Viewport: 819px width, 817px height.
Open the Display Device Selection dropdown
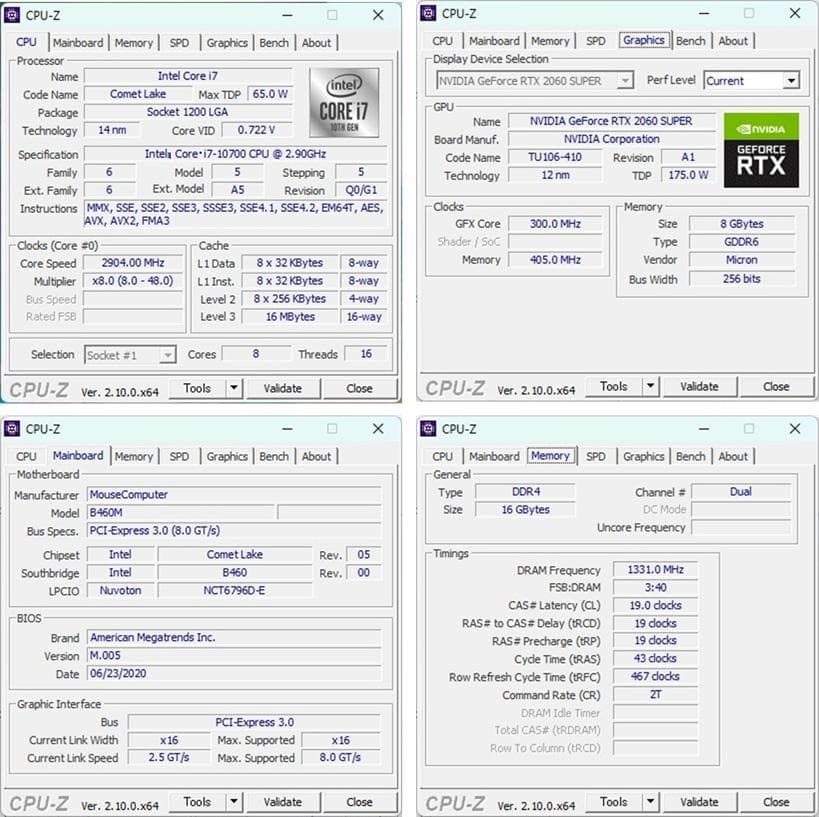626,80
